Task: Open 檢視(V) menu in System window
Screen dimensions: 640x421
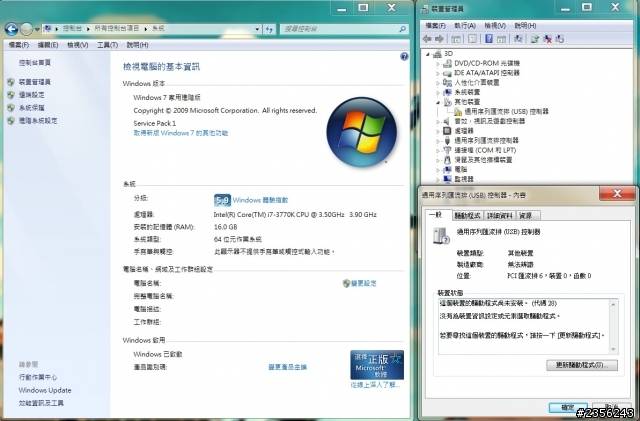Action: coord(78,45)
